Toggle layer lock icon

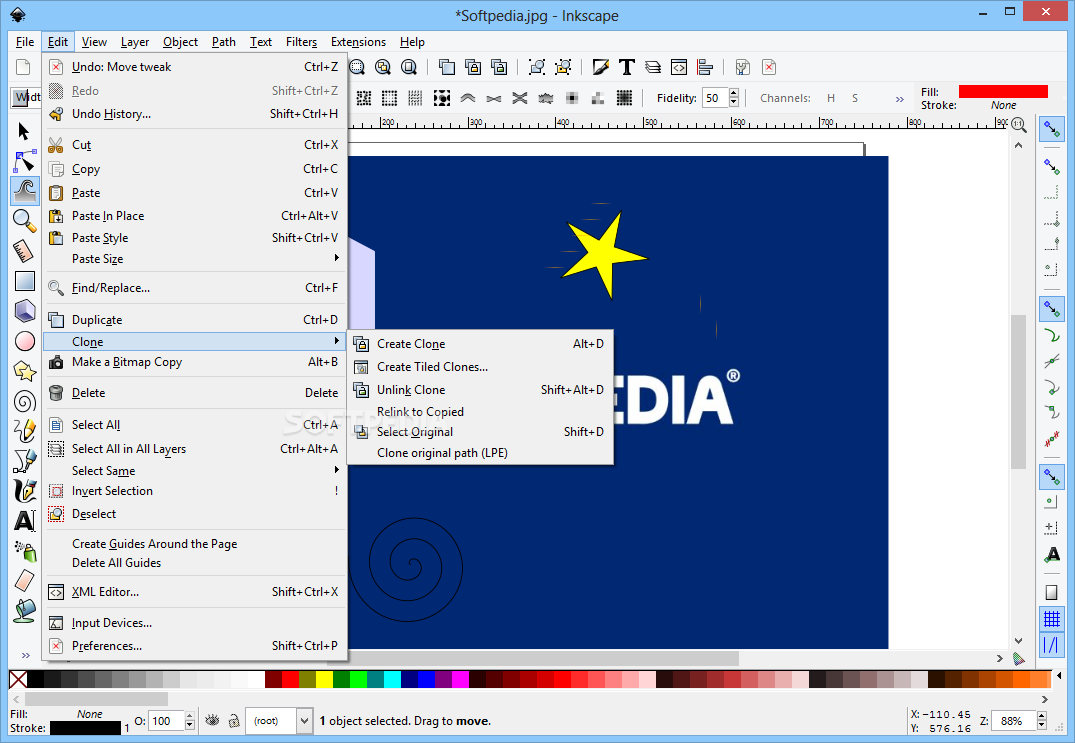tap(234, 720)
